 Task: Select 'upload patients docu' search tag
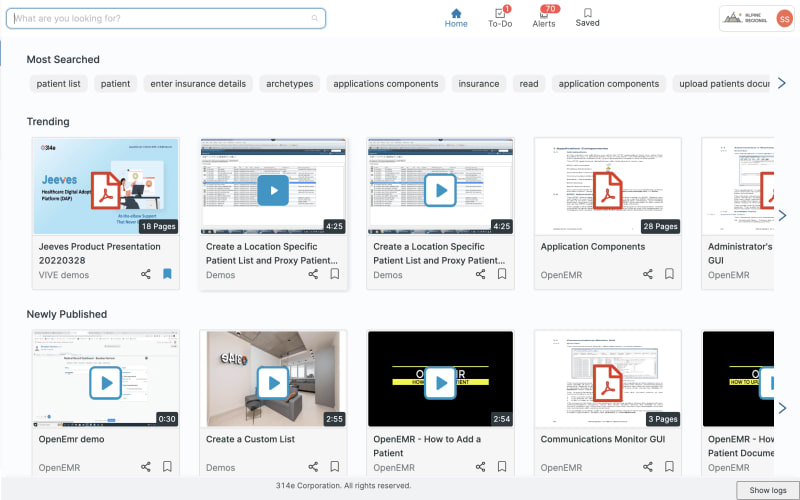(x=721, y=84)
